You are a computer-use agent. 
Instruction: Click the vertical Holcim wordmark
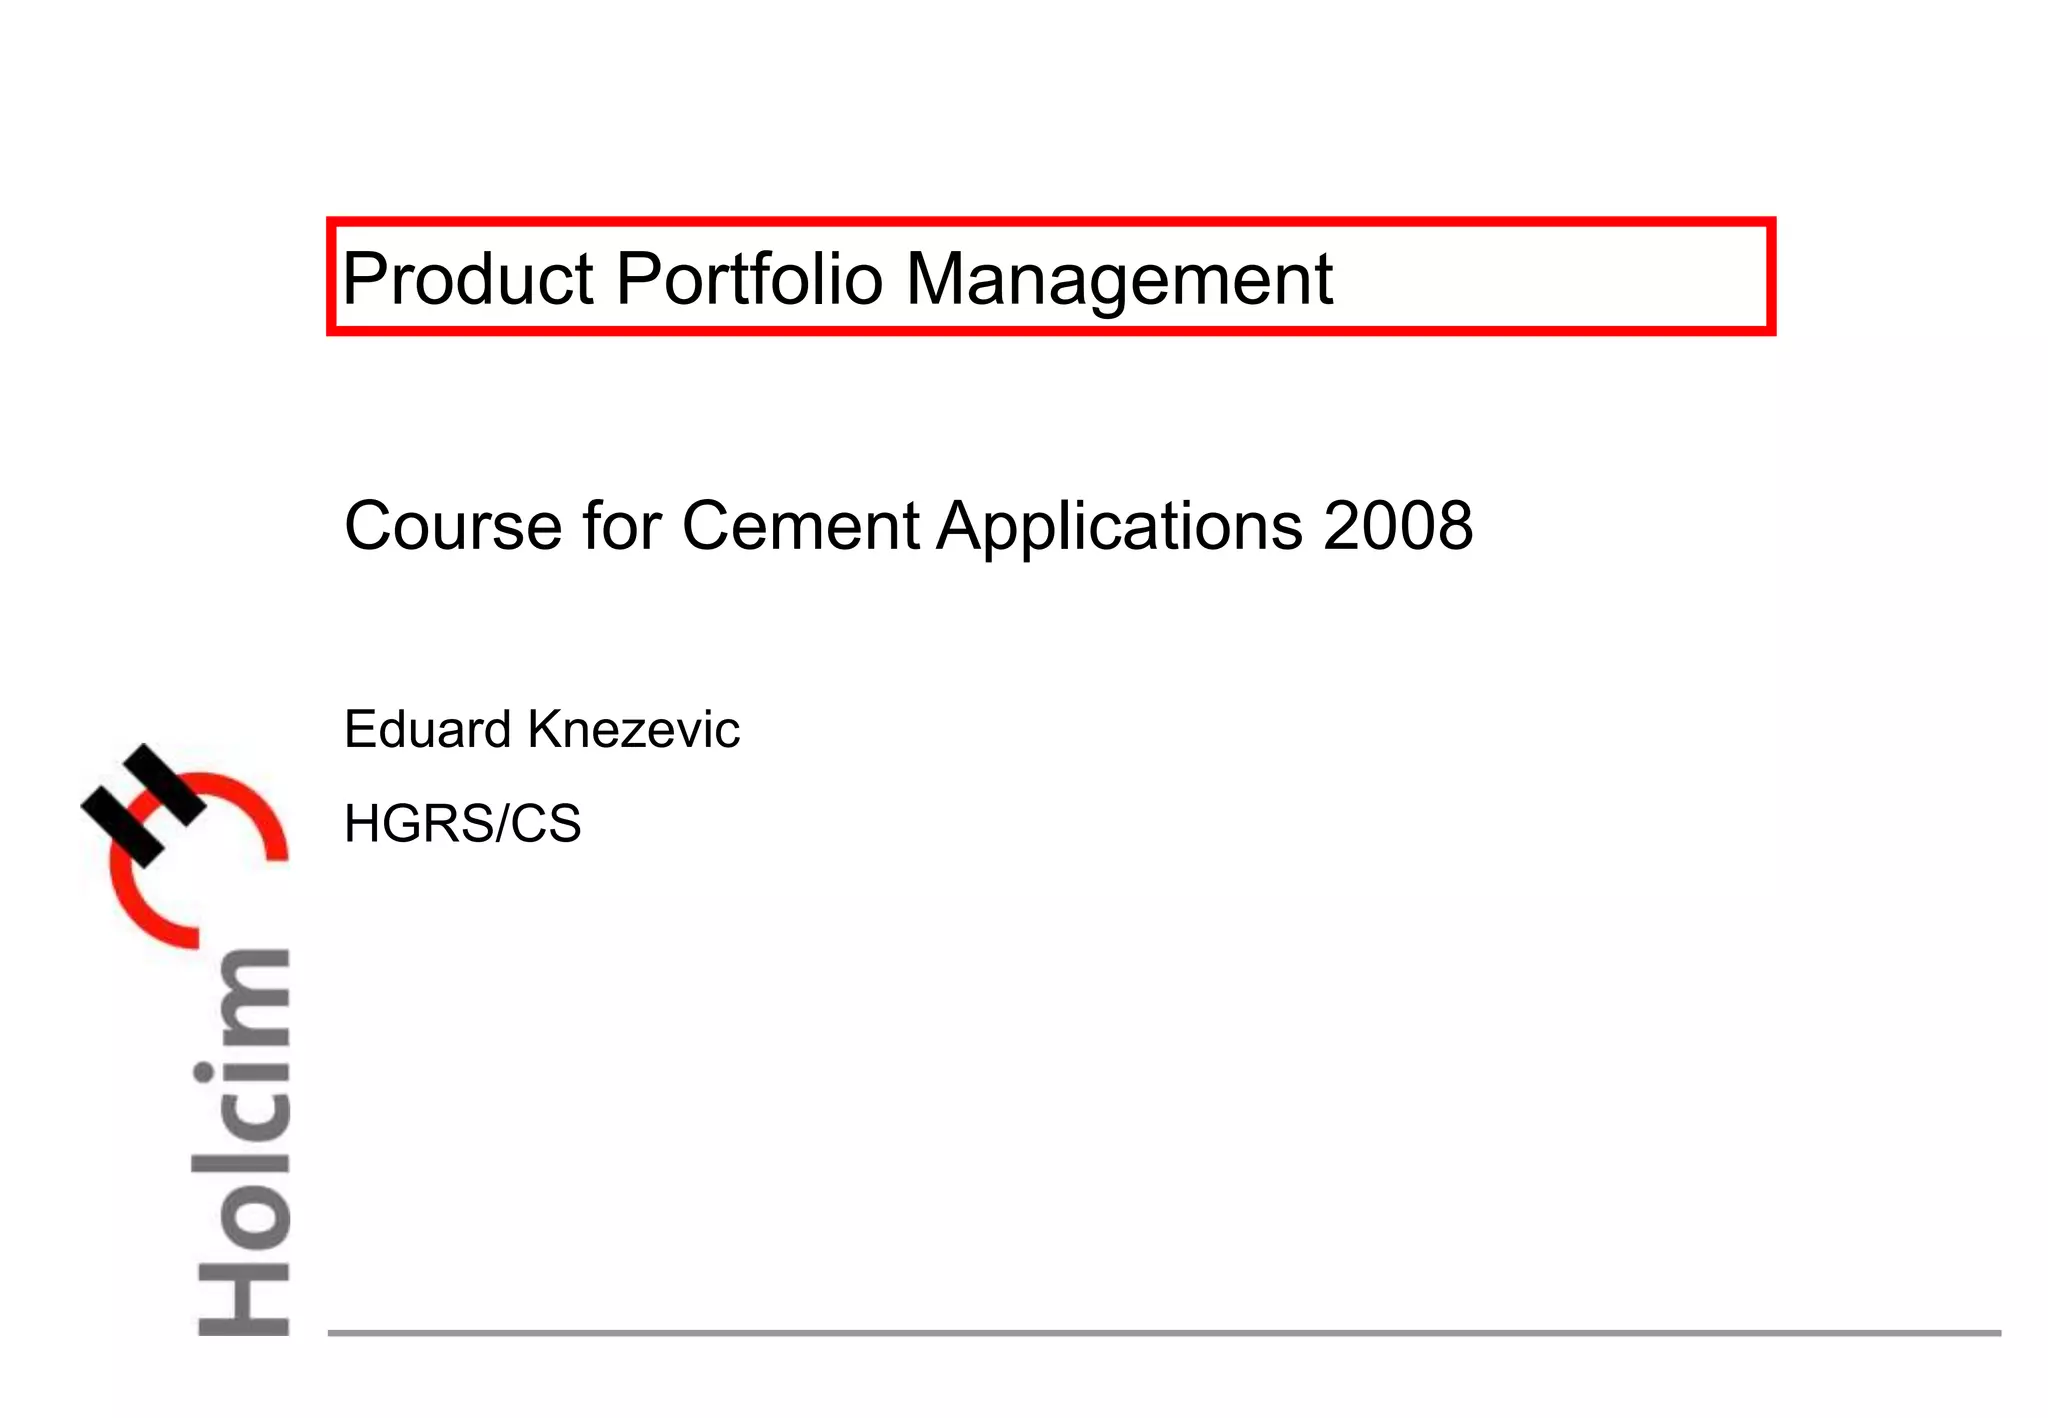click(x=245, y=1140)
